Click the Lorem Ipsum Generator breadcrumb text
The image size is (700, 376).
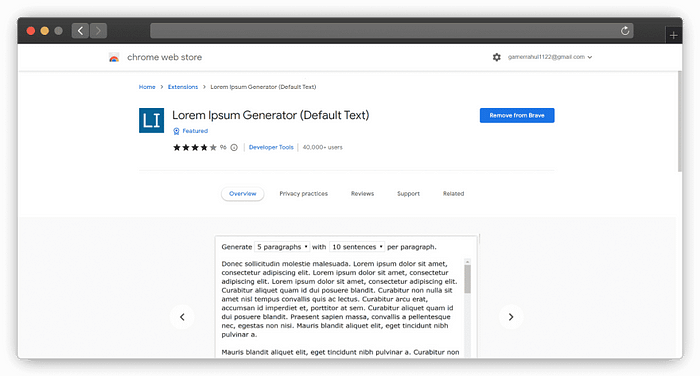click(x=263, y=87)
